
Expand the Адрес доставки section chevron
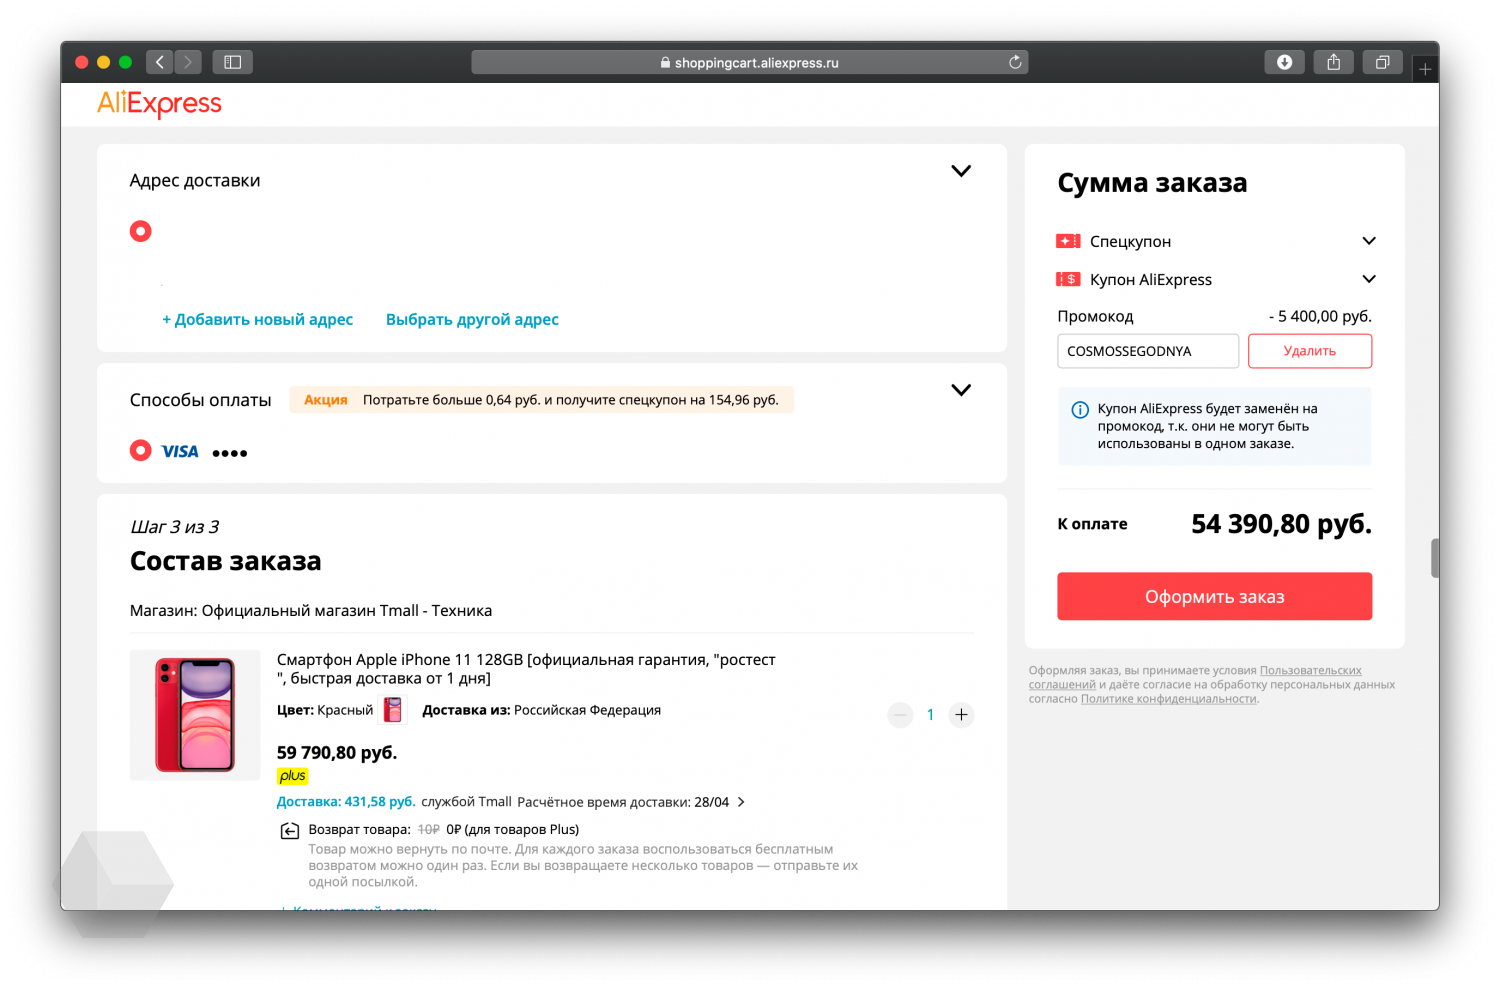pos(961,171)
